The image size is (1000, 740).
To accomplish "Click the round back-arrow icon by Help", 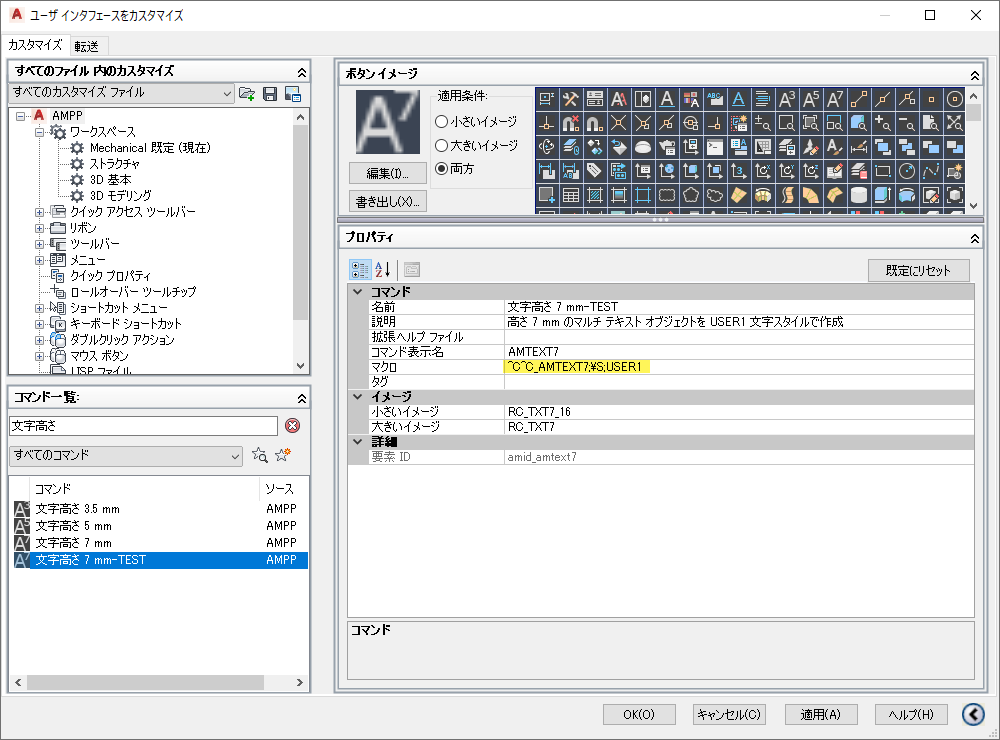I will (x=973, y=714).
